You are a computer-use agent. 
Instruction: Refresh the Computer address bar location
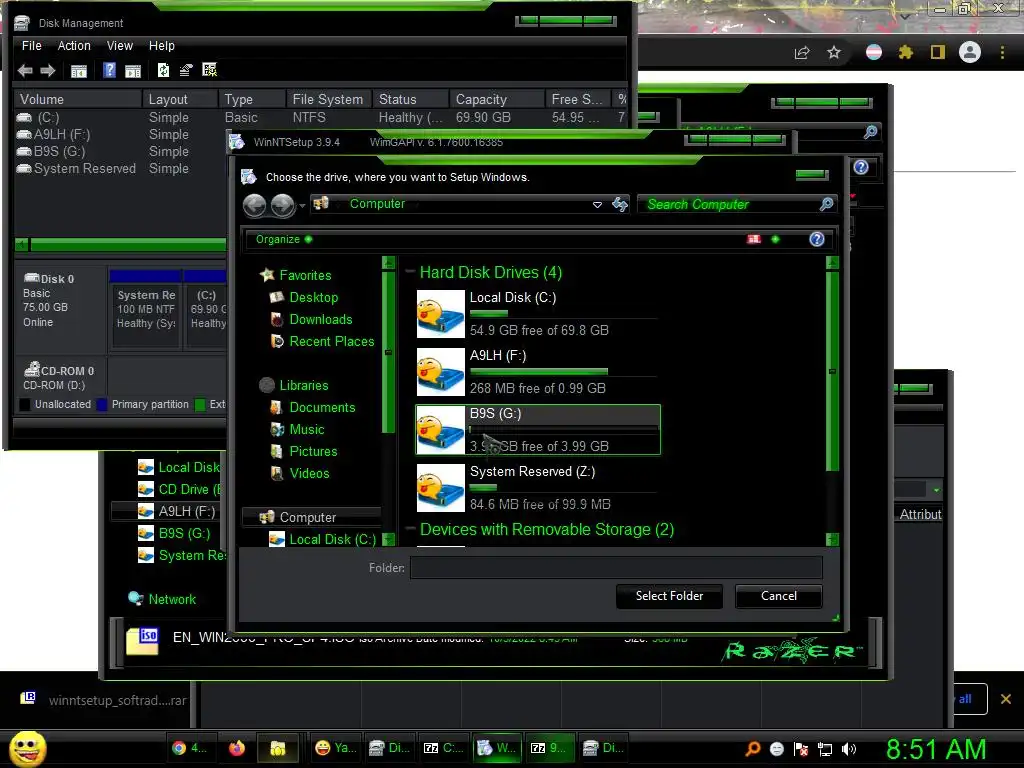click(x=620, y=204)
